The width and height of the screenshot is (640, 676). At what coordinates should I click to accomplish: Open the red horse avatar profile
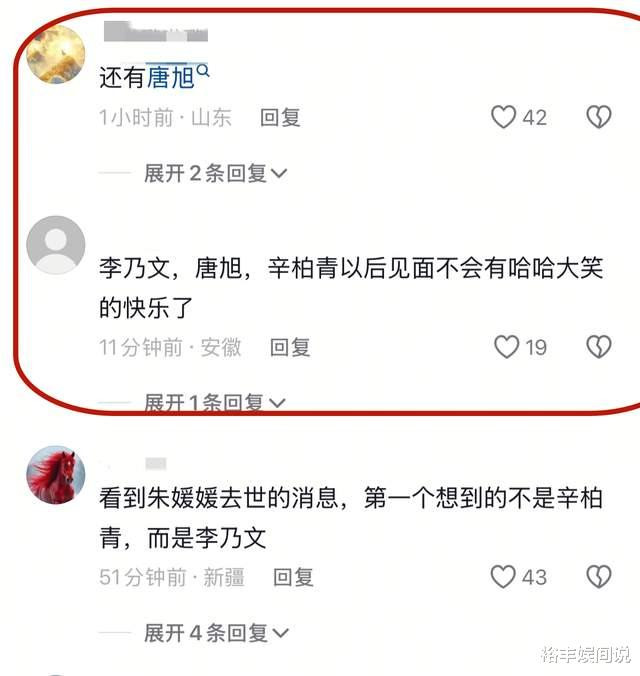(56, 475)
